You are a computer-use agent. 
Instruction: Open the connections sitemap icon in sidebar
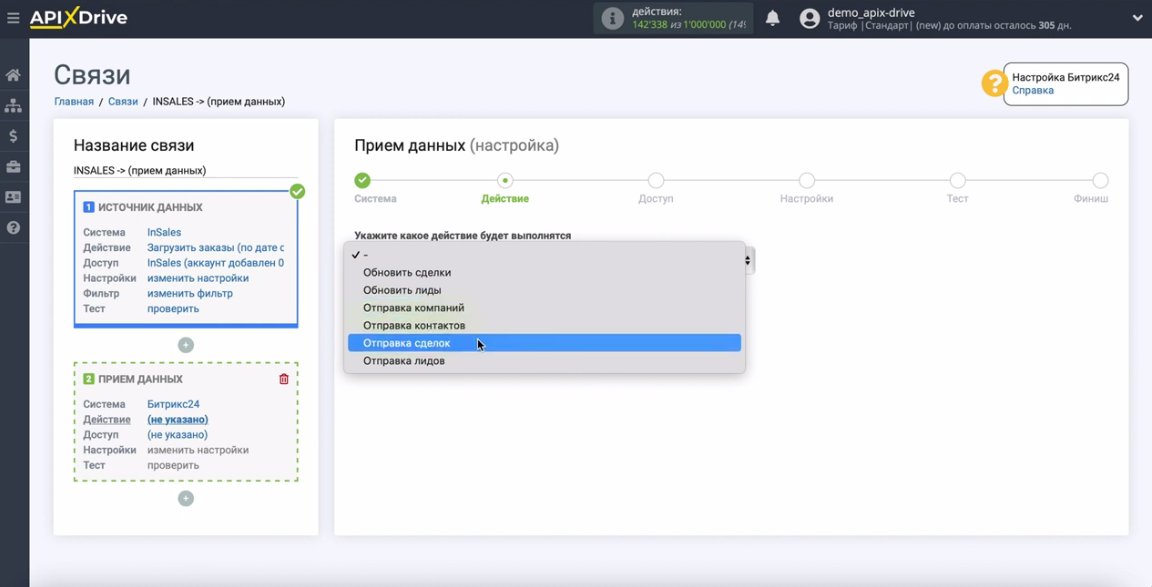point(13,106)
